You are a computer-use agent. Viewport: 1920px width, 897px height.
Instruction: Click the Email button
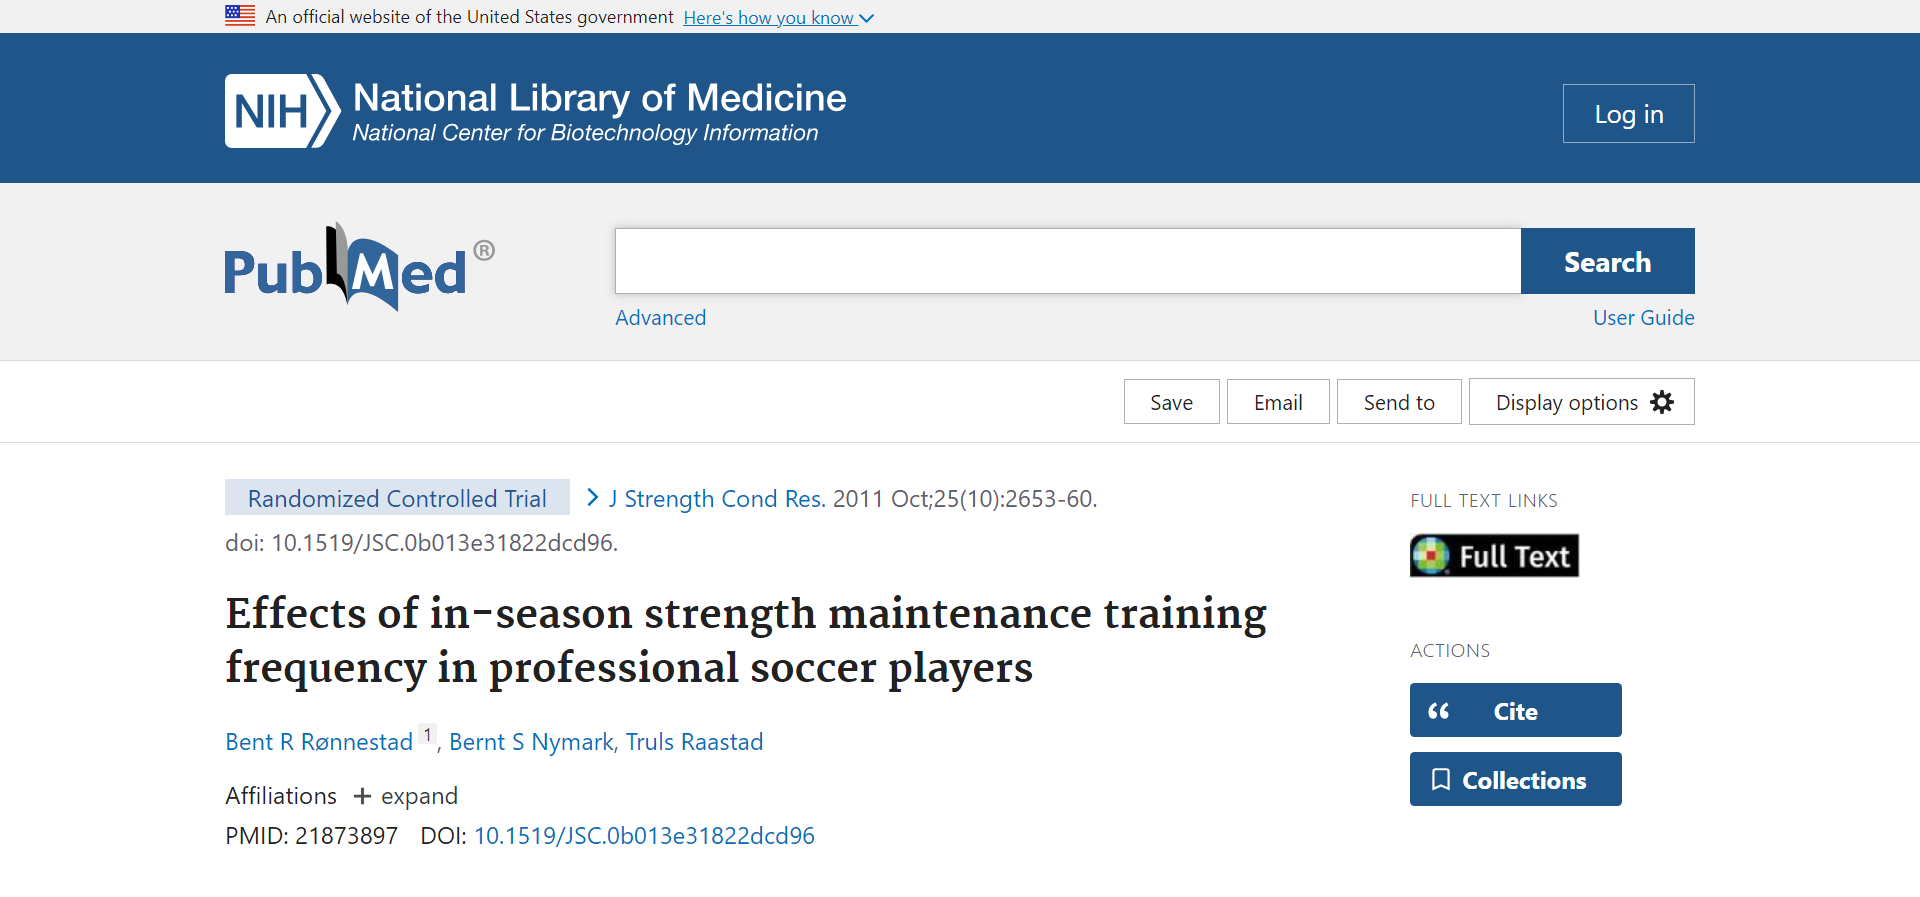pos(1277,402)
